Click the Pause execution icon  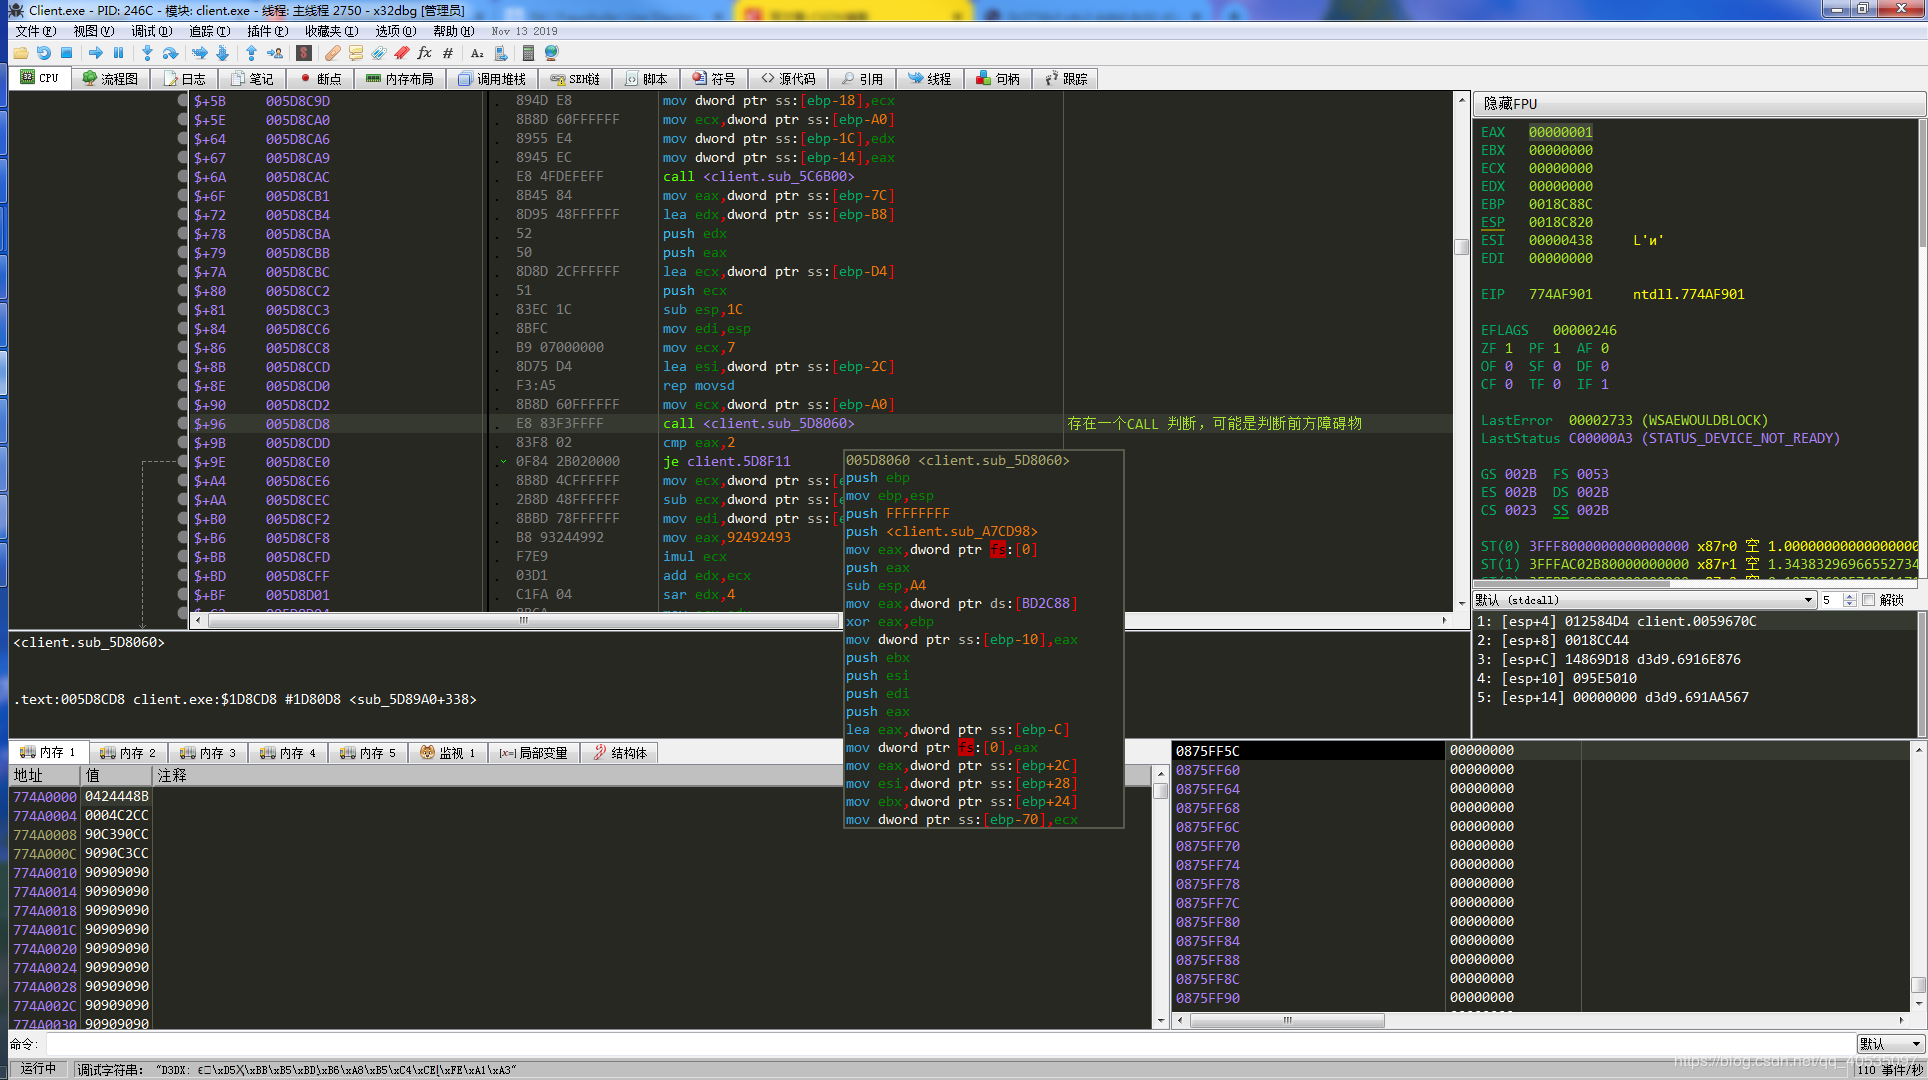coord(119,53)
